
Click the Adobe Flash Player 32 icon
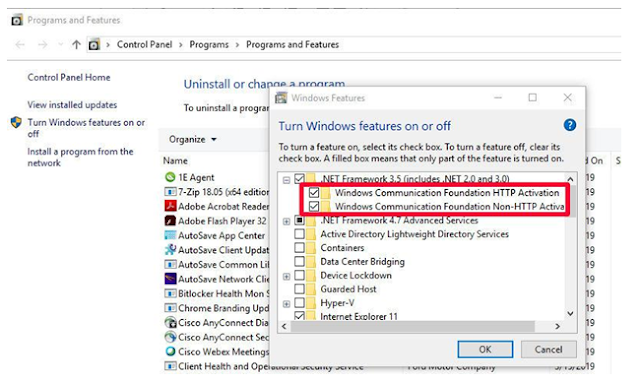(x=170, y=221)
